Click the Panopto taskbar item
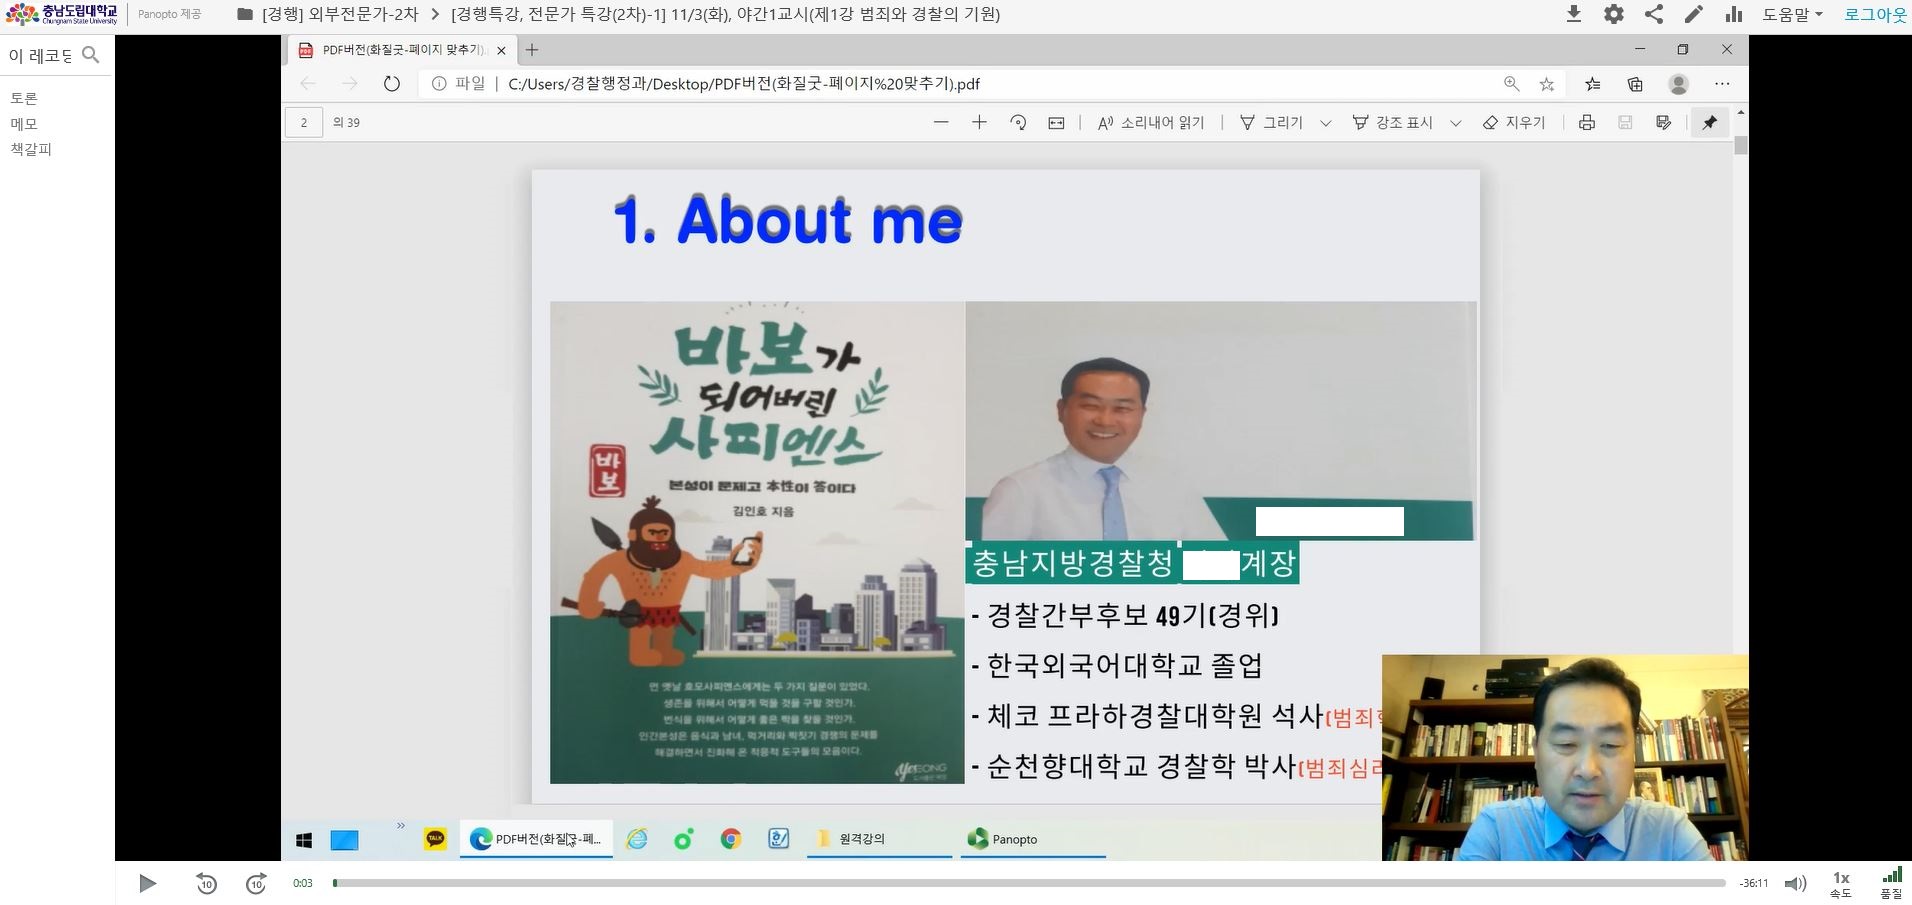 pyautogui.click(x=1033, y=839)
